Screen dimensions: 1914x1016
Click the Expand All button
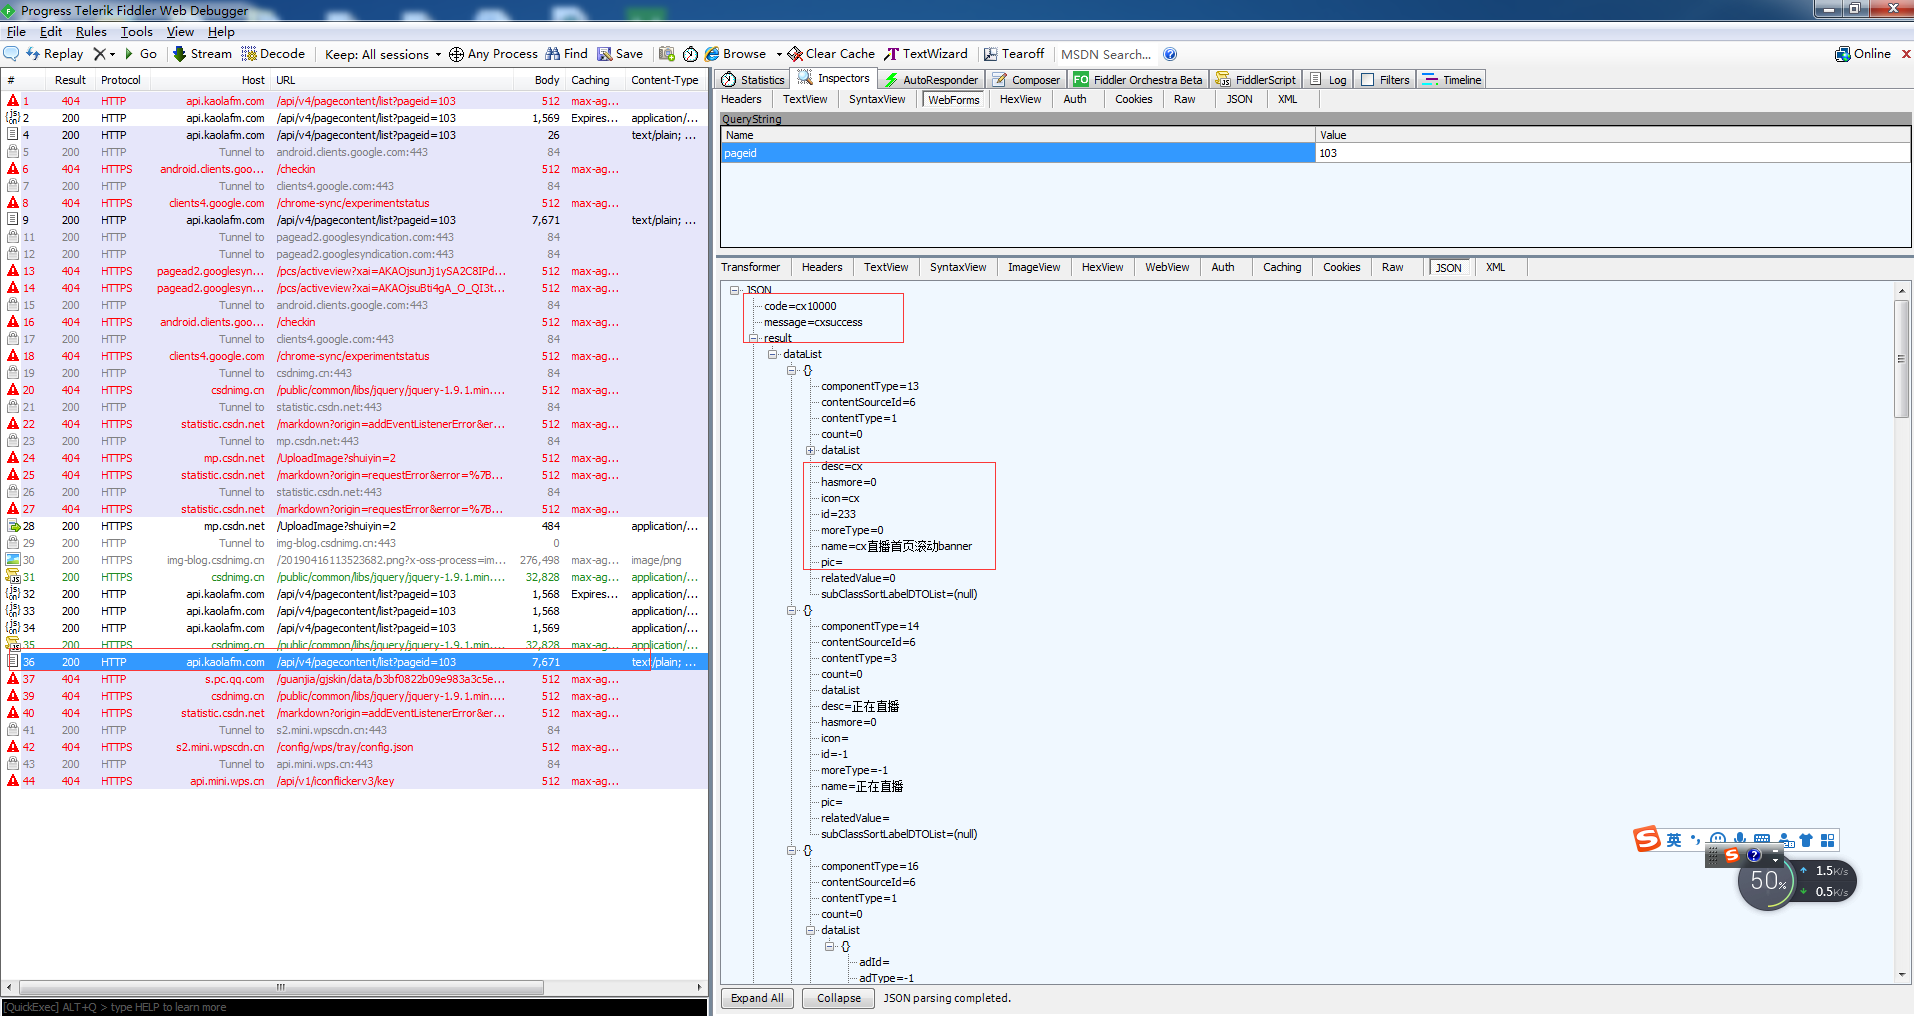pyautogui.click(x=757, y=998)
